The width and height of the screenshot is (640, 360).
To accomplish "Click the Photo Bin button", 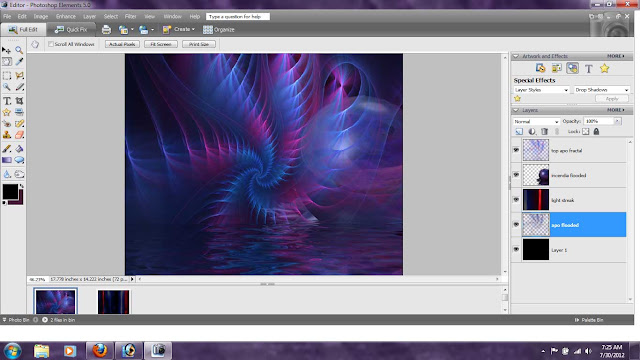I will point(16,320).
